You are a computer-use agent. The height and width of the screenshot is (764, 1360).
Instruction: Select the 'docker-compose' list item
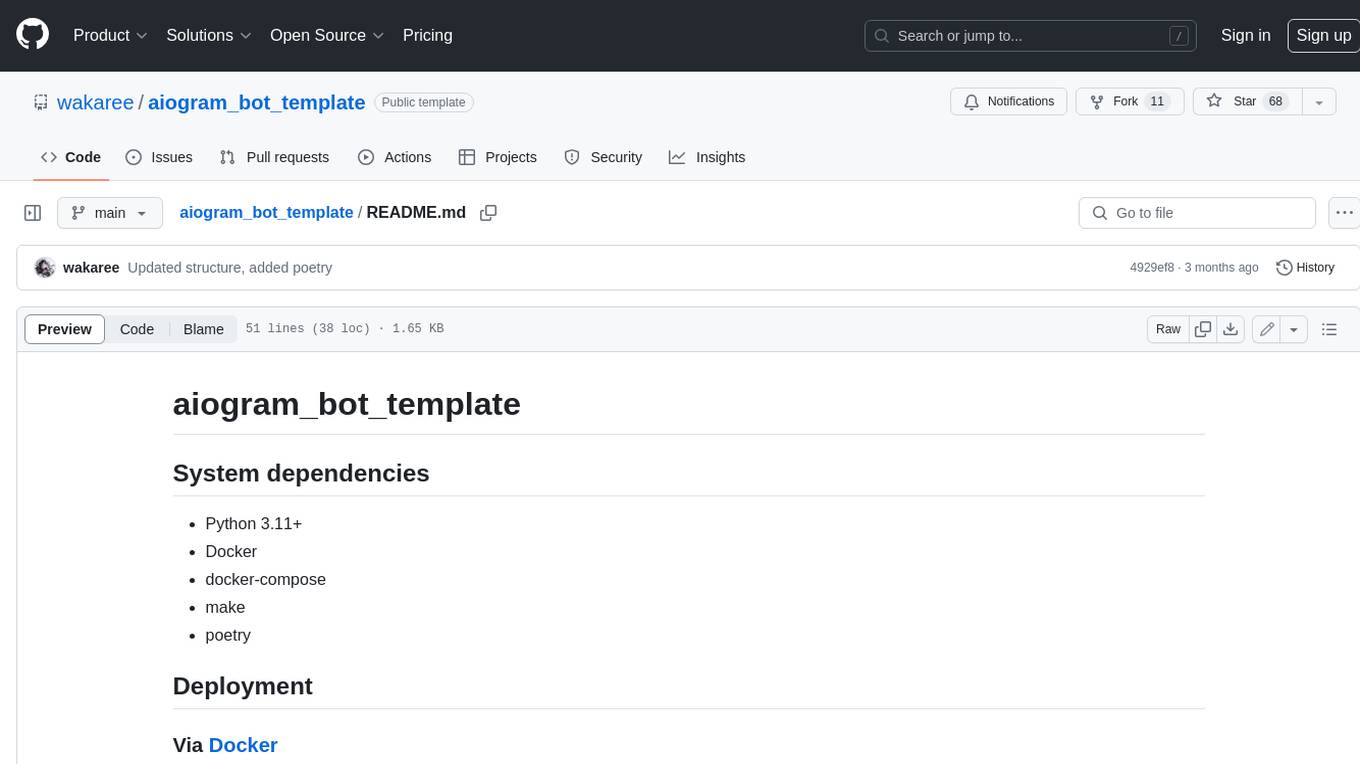pyautogui.click(x=265, y=579)
